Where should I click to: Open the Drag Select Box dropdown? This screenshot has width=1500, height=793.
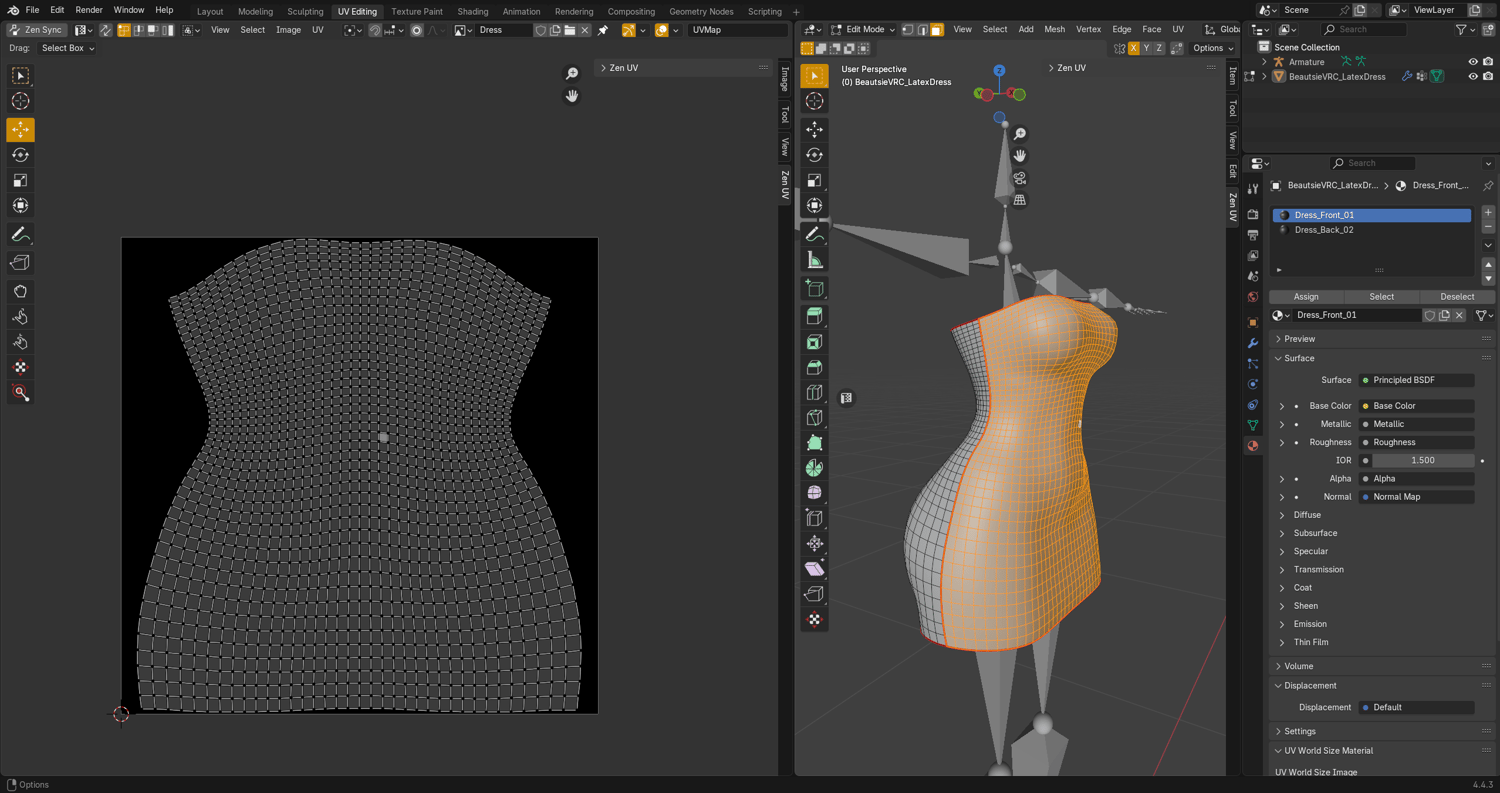[x=67, y=48]
